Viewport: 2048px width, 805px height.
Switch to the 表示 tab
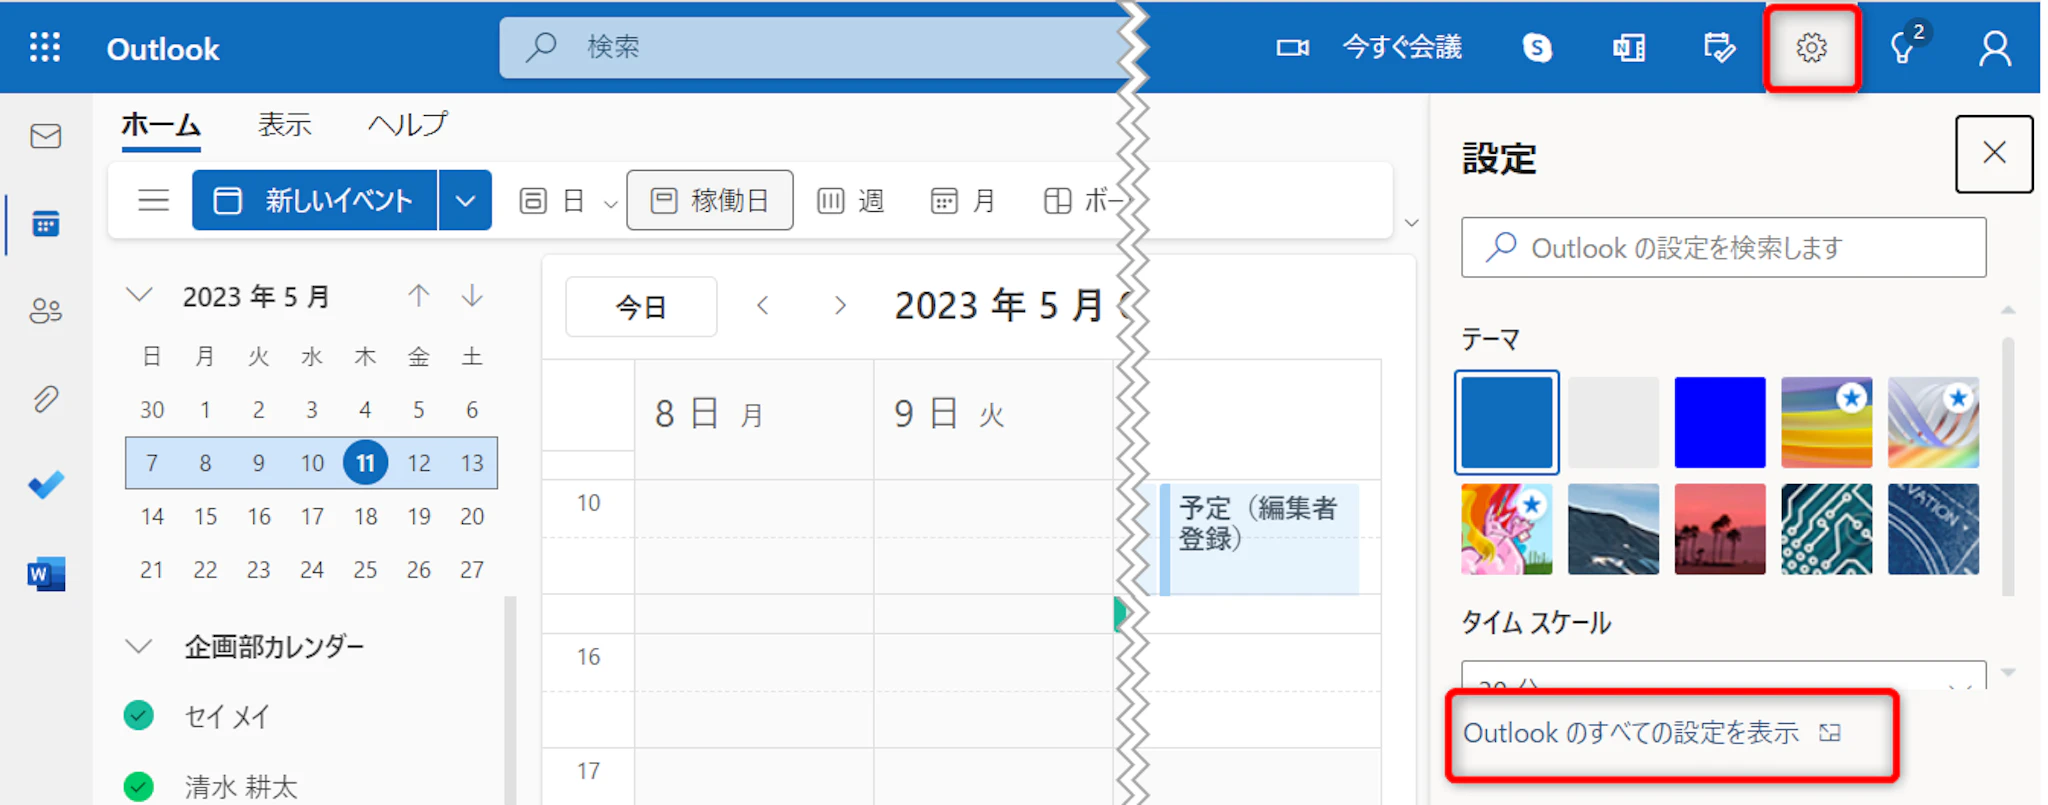285,125
